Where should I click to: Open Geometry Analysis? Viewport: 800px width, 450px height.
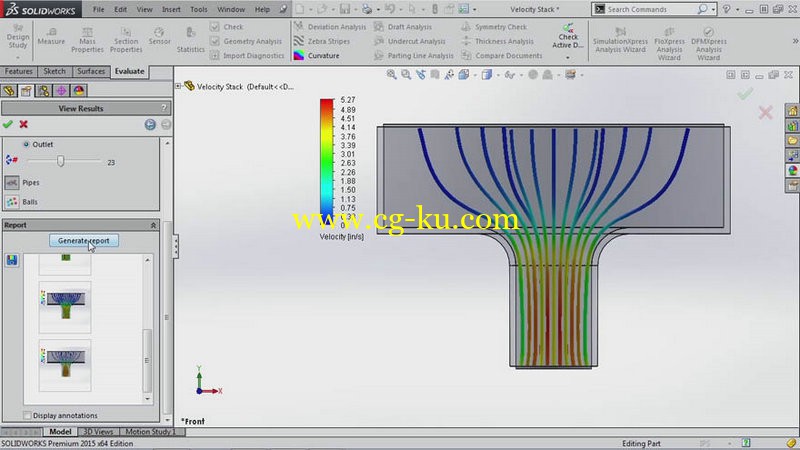coord(246,41)
